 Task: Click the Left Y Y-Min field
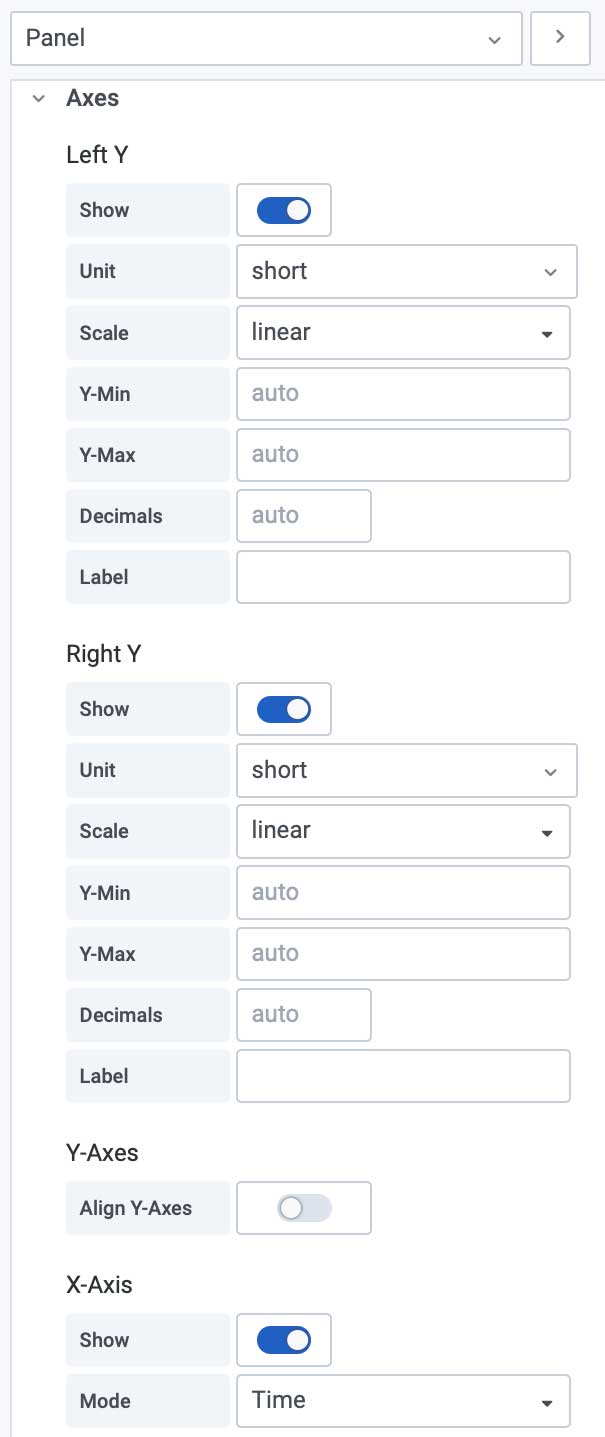pos(403,393)
